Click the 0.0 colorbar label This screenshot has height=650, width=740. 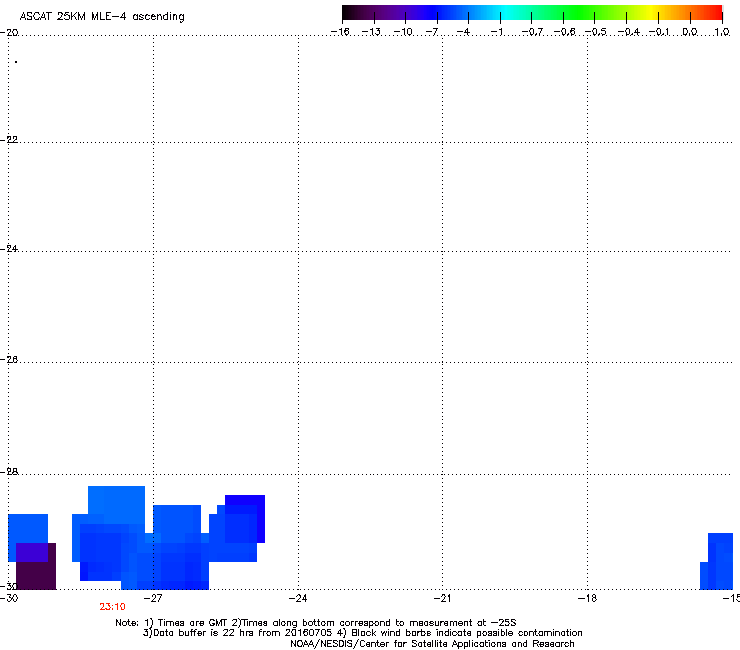pyautogui.click(x=690, y=32)
